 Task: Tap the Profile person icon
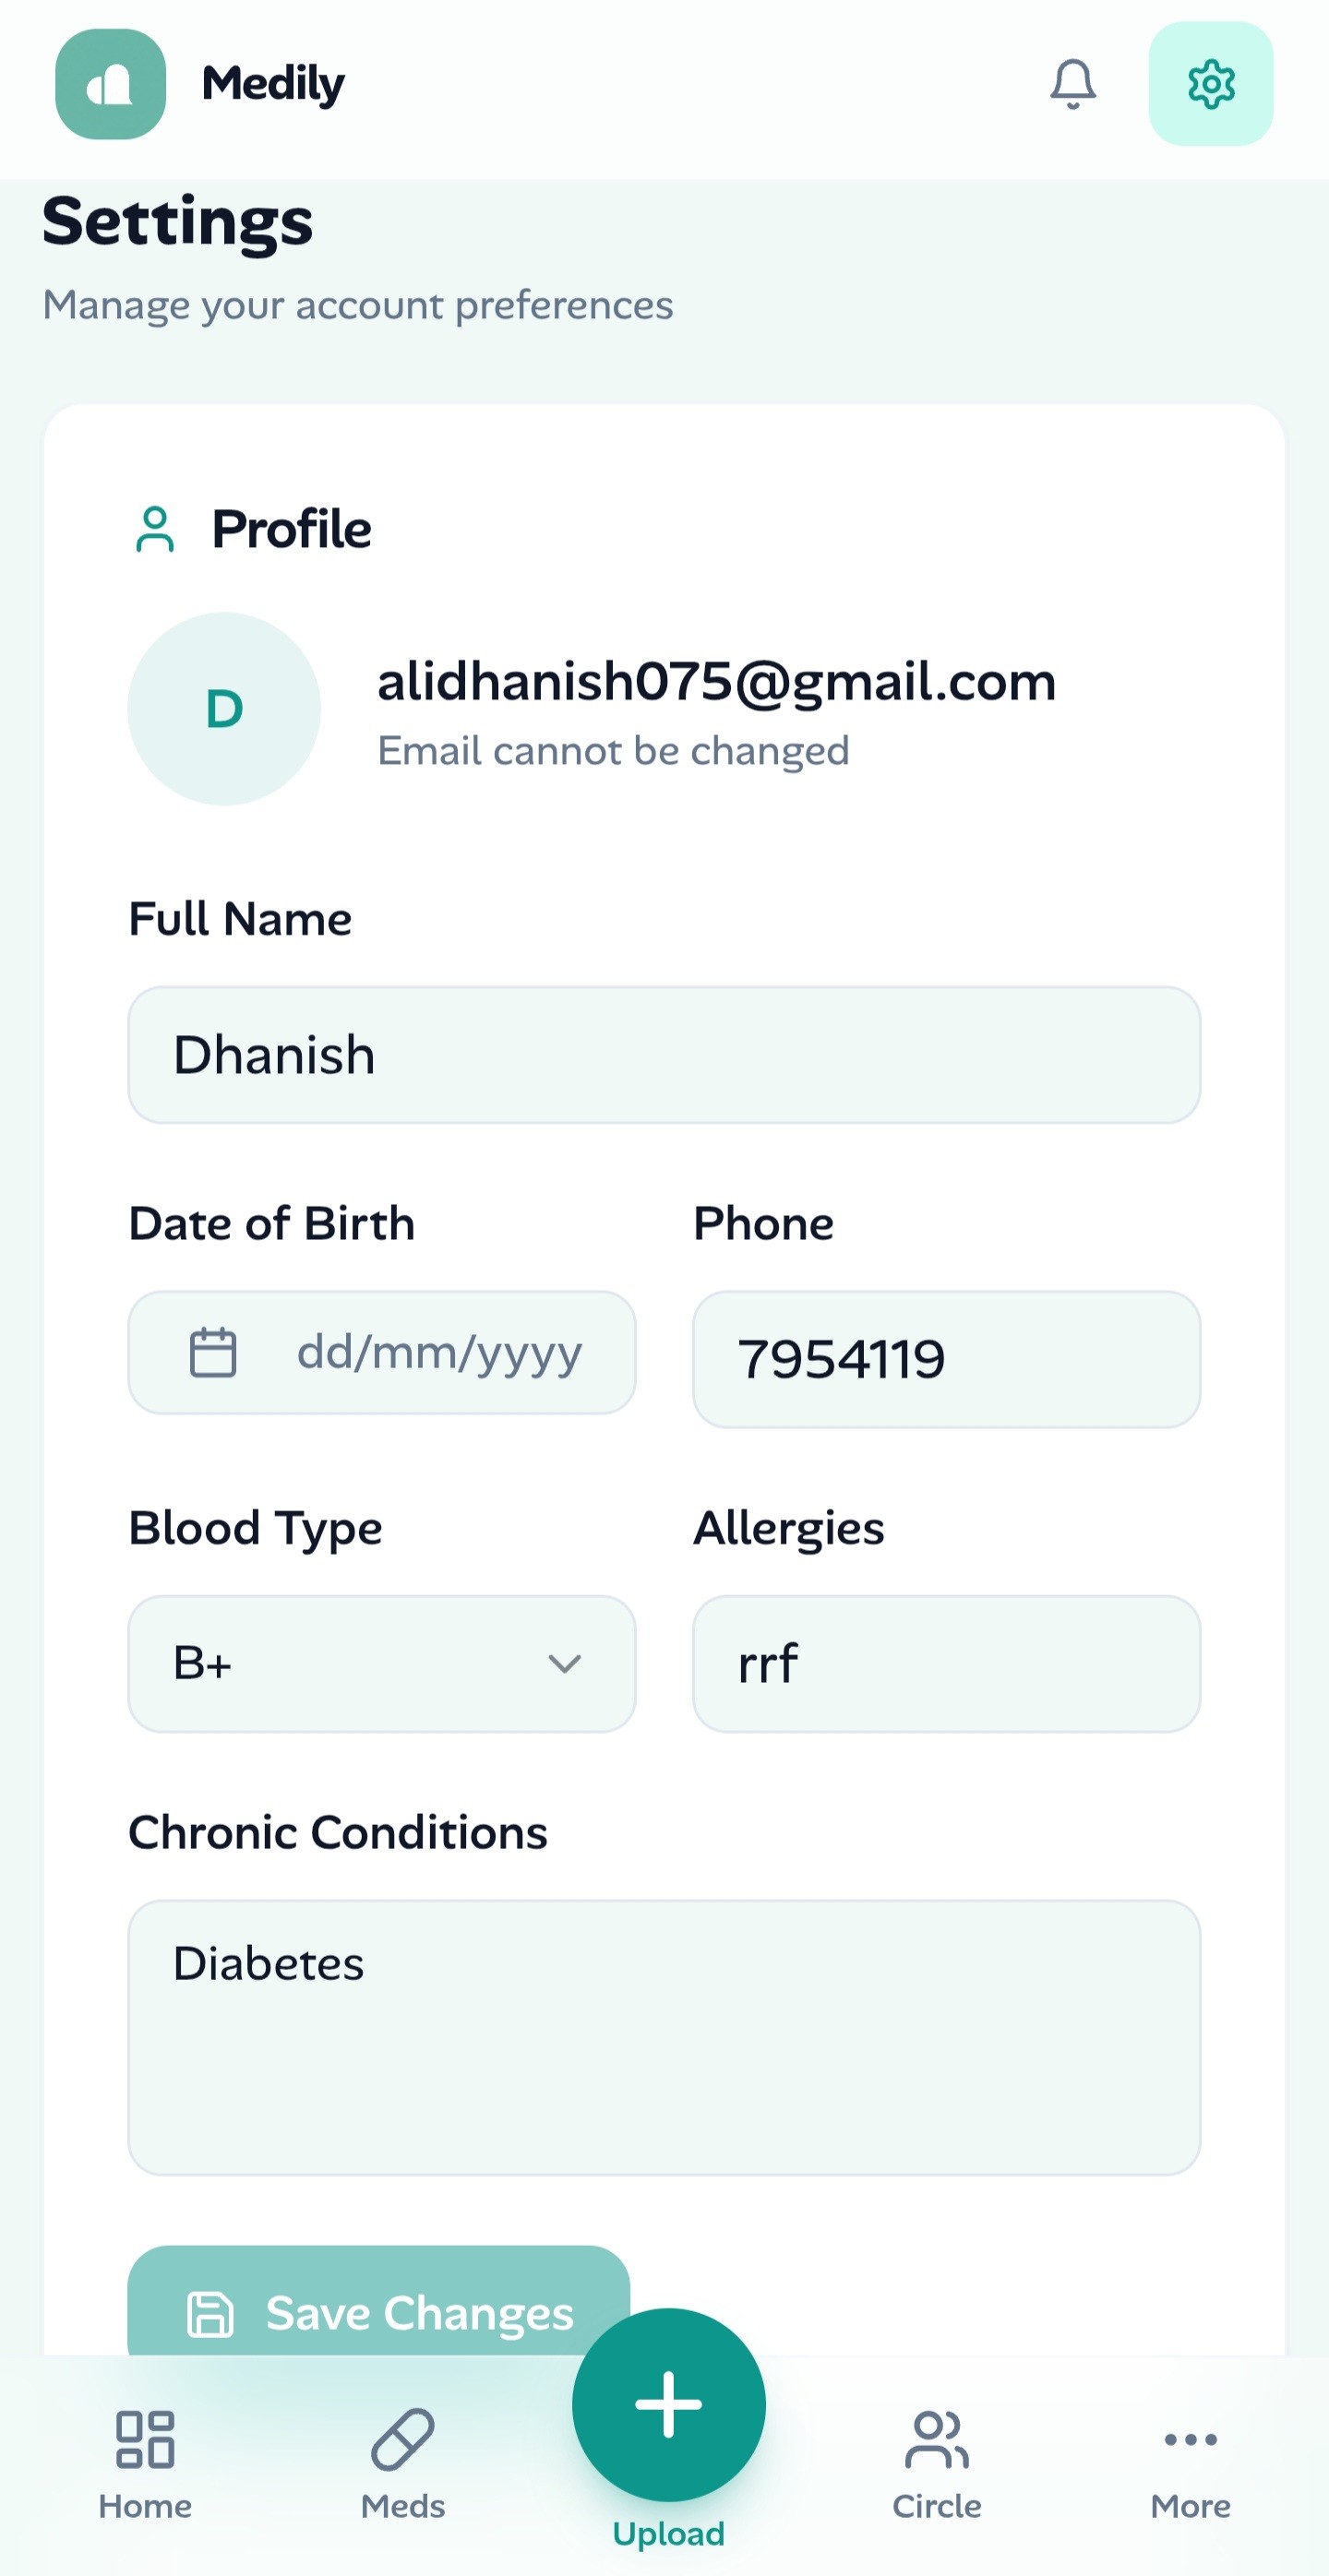pyautogui.click(x=155, y=529)
